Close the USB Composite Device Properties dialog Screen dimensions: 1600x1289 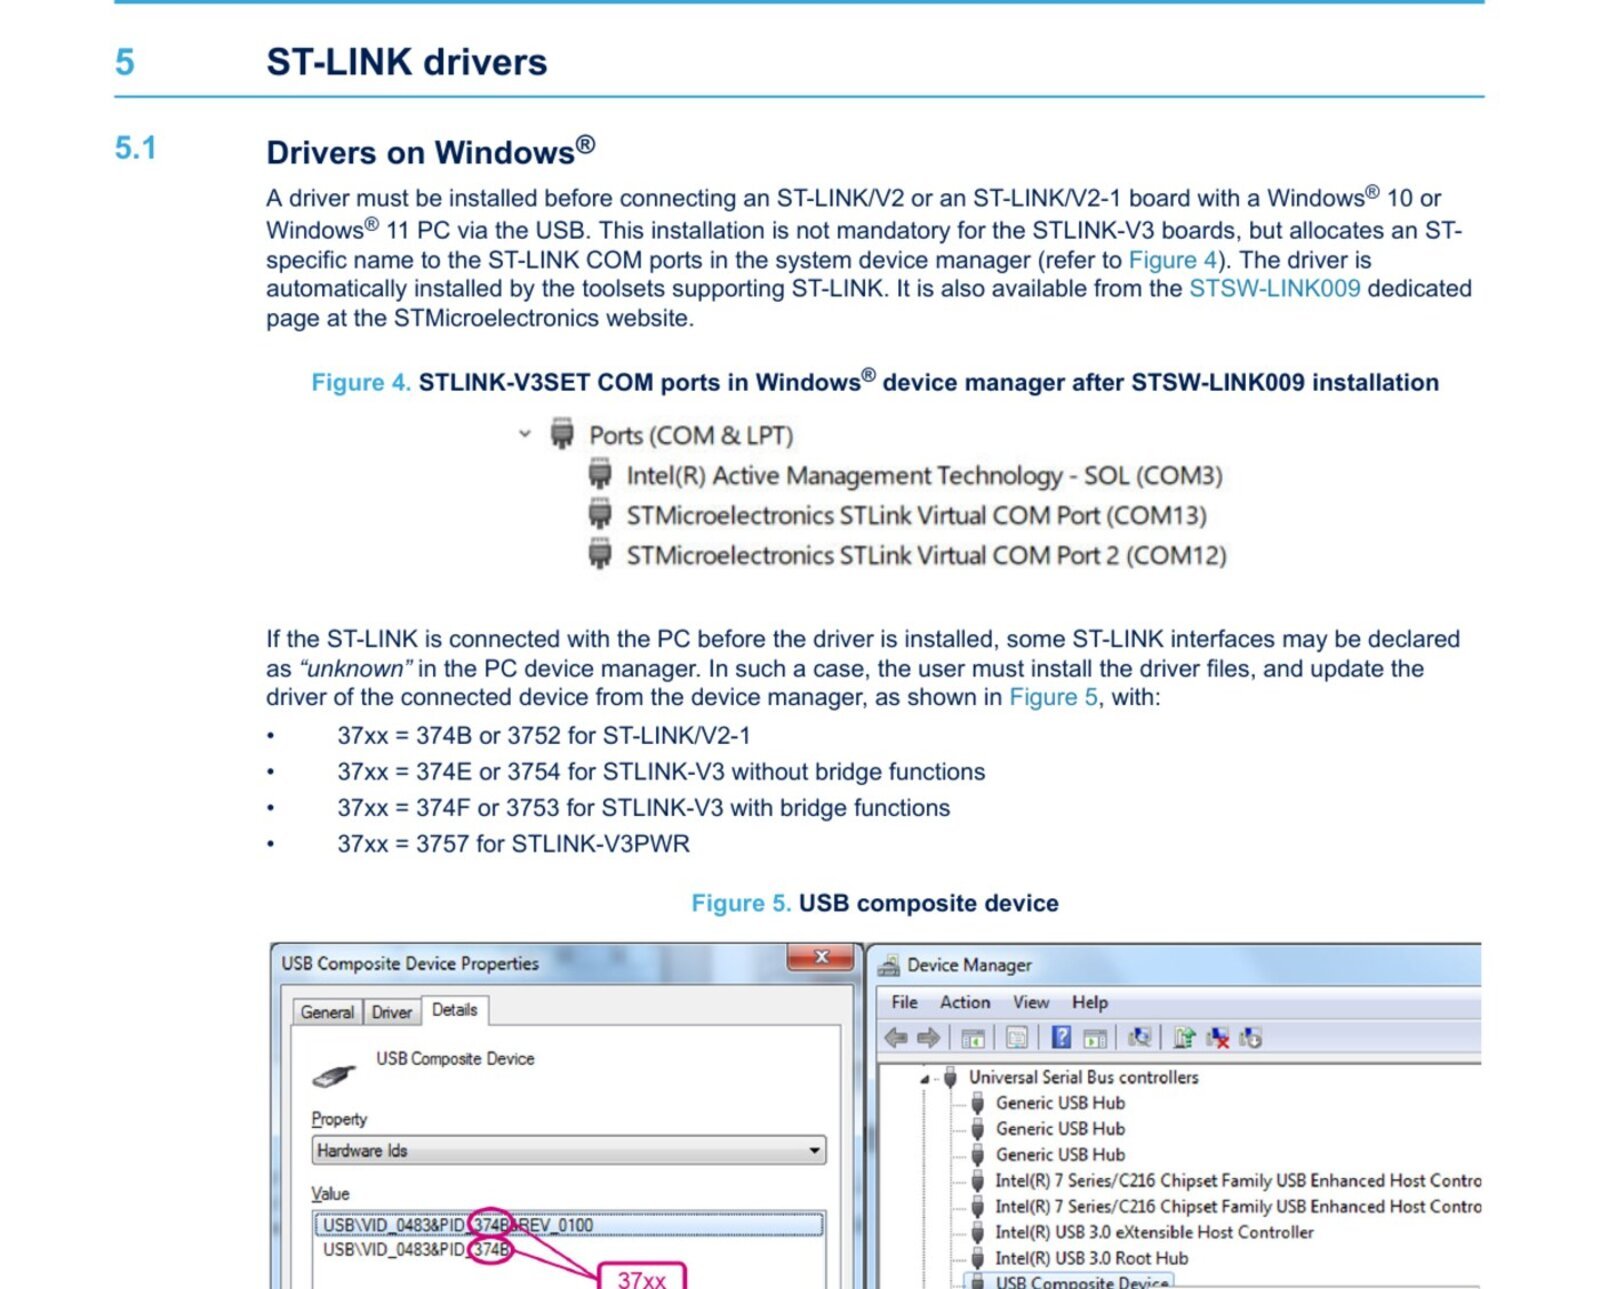[x=821, y=957]
